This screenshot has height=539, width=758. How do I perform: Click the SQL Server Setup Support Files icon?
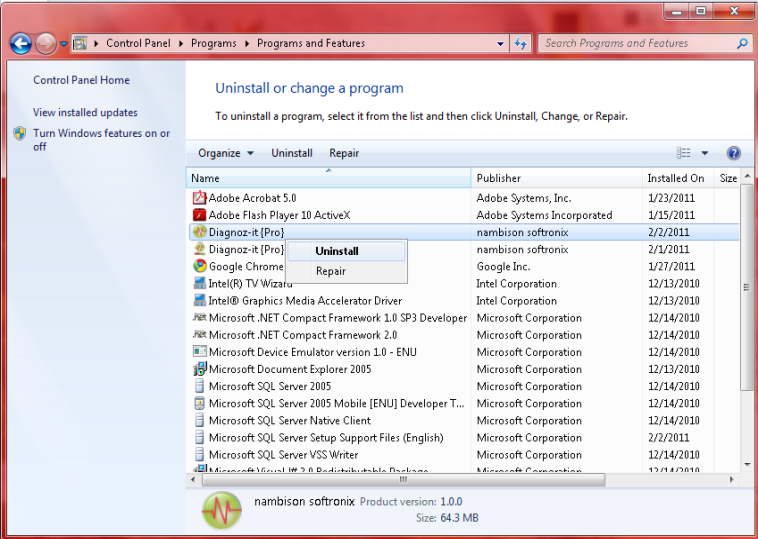point(199,437)
